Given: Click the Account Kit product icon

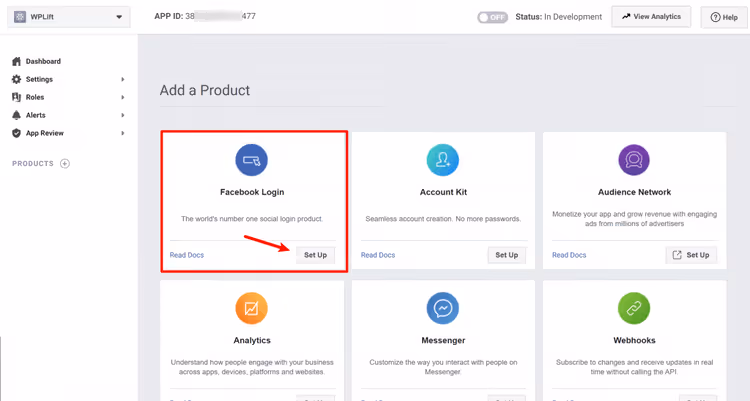Looking at the screenshot, I should click(443, 160).
